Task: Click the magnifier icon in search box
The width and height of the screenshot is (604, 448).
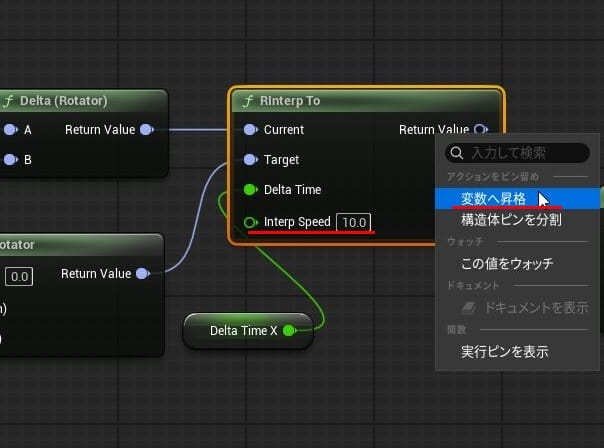Action: coord(457,153)
